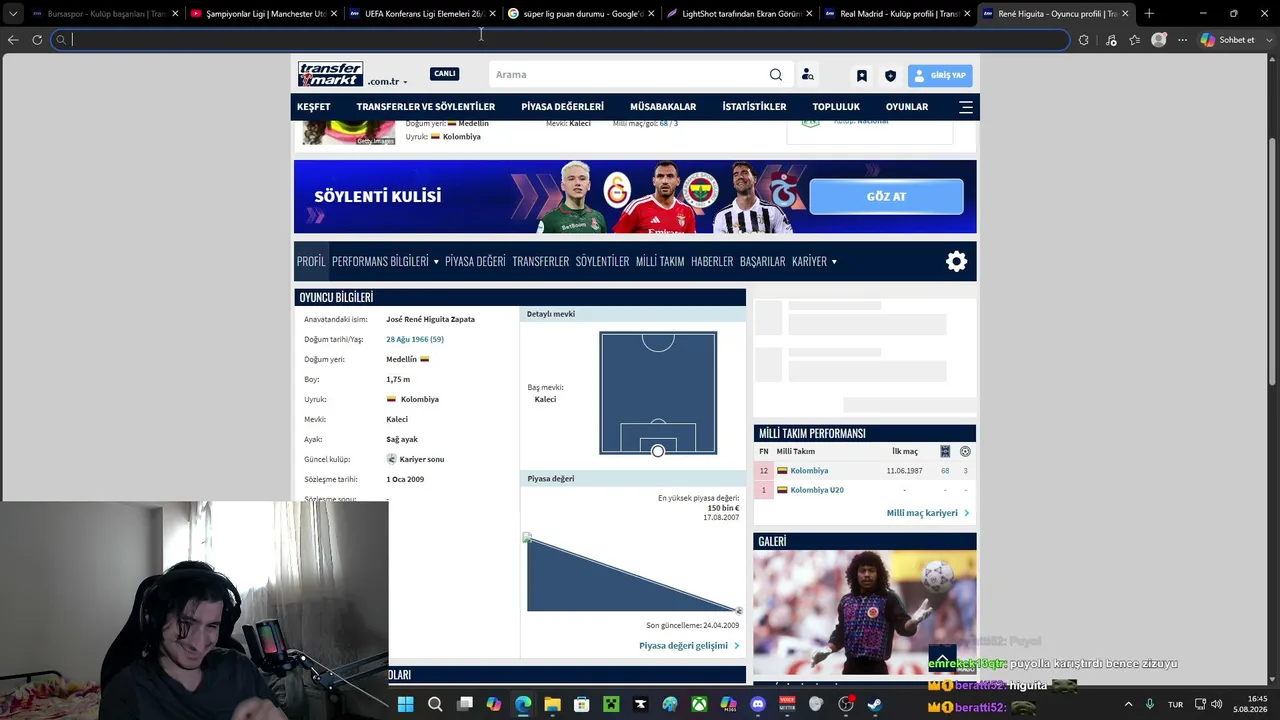Open the .com.tr country dropdown

coord(387,81)
